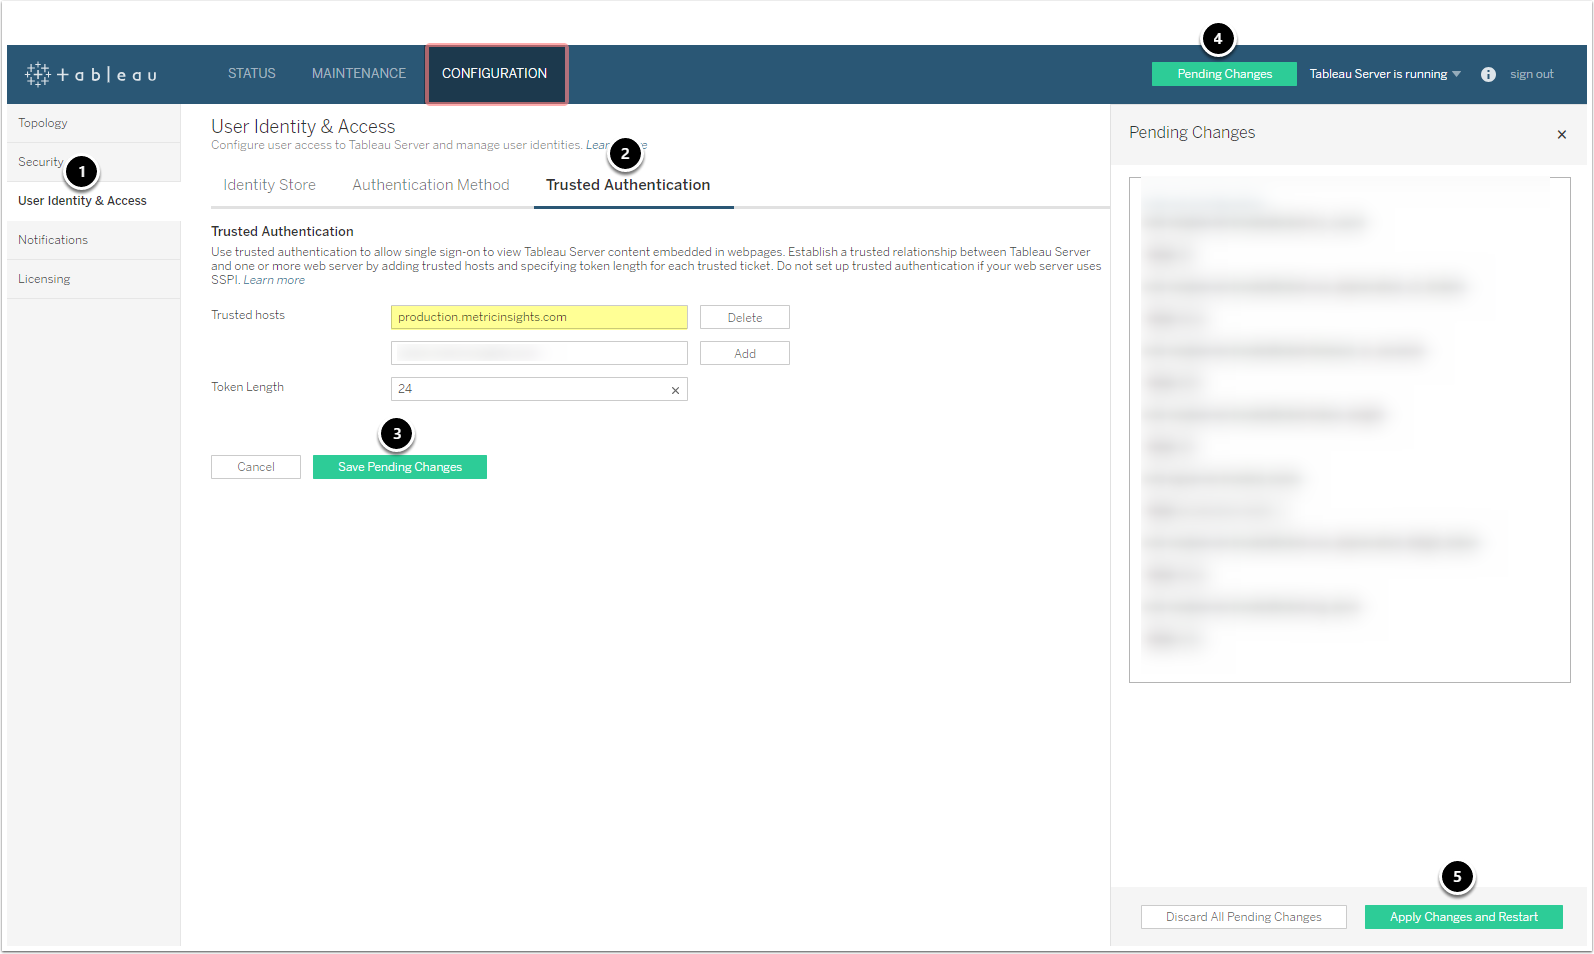Click the production.metricinsights.com trusted host field

(x=539, y=317)
